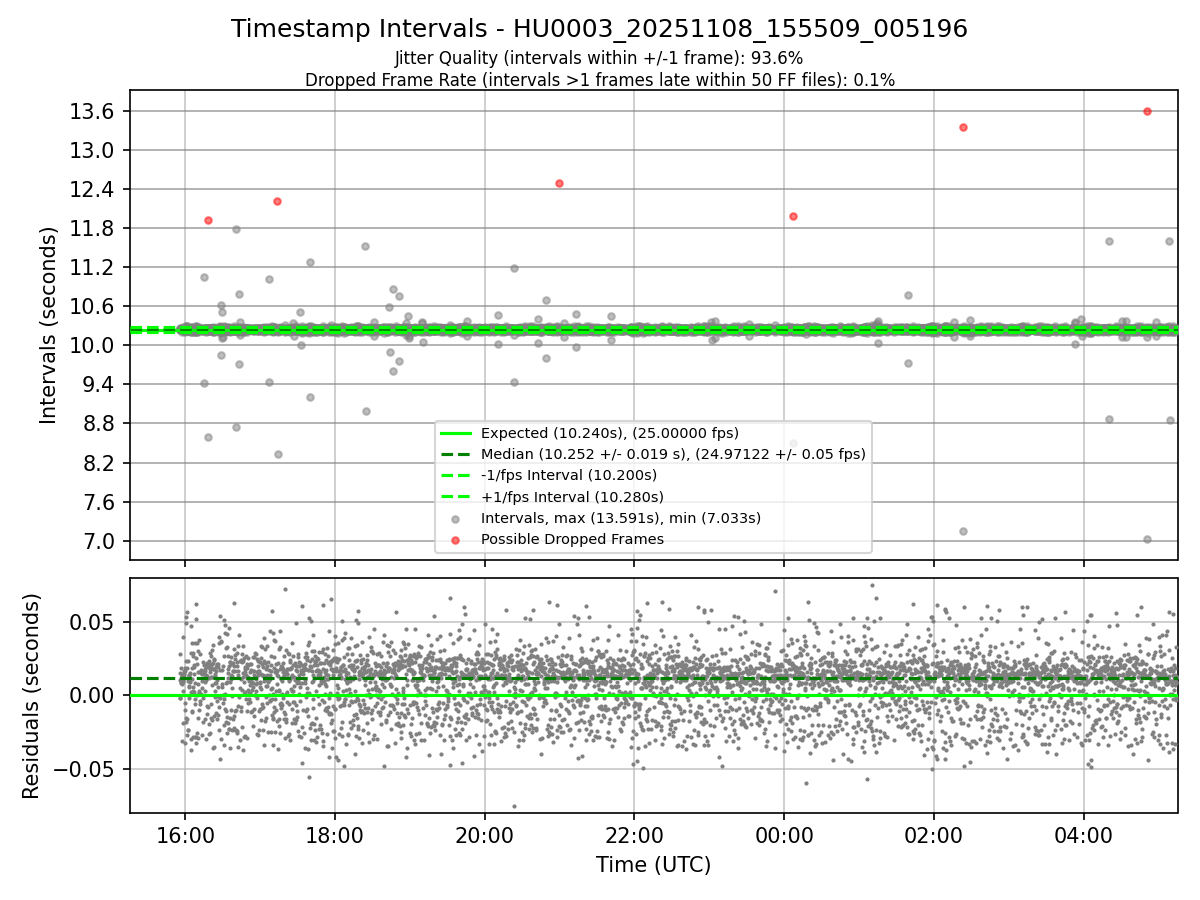1200x900 pixels.
Task: Click the '0.05' residuals tick label
Action: pyautogui.click(x=93, y=622)
